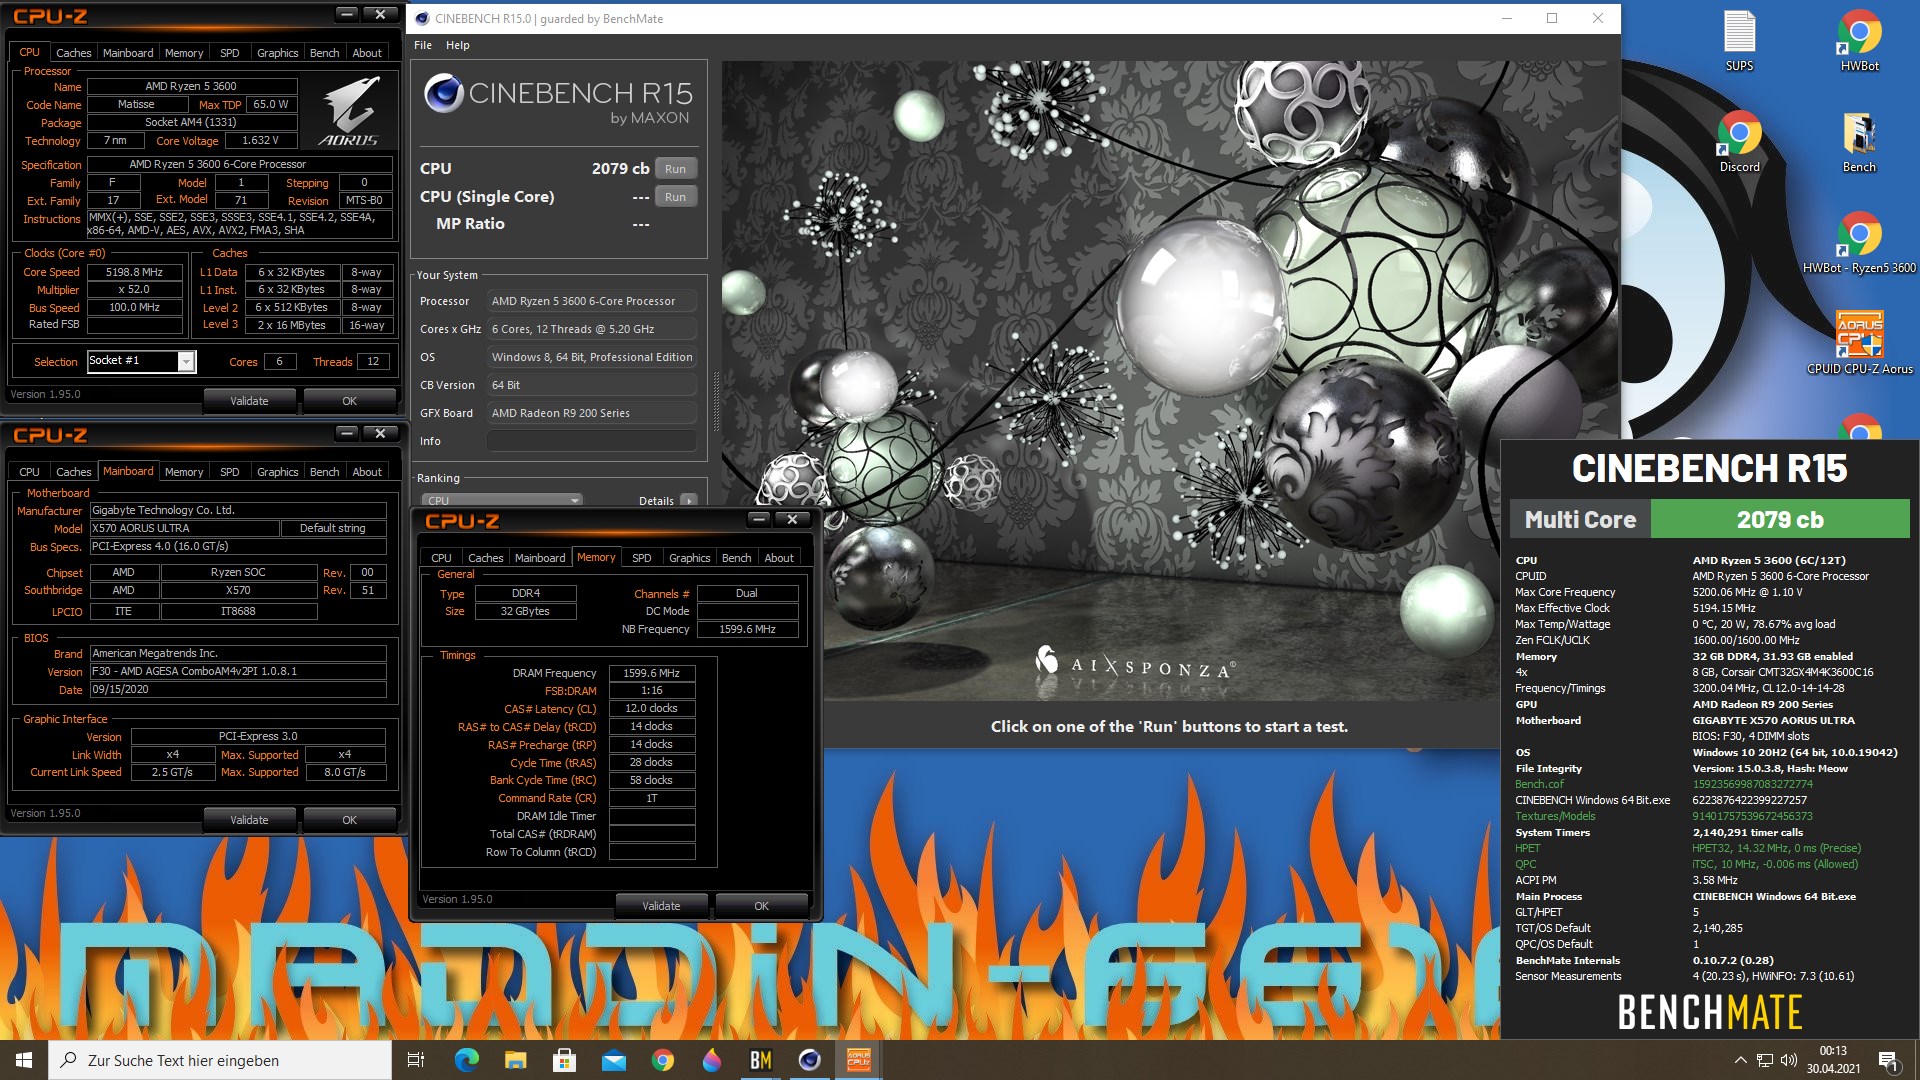Switch to Caches tab in top CPU-Z window

pyautogui.click(x=73, y=53)
